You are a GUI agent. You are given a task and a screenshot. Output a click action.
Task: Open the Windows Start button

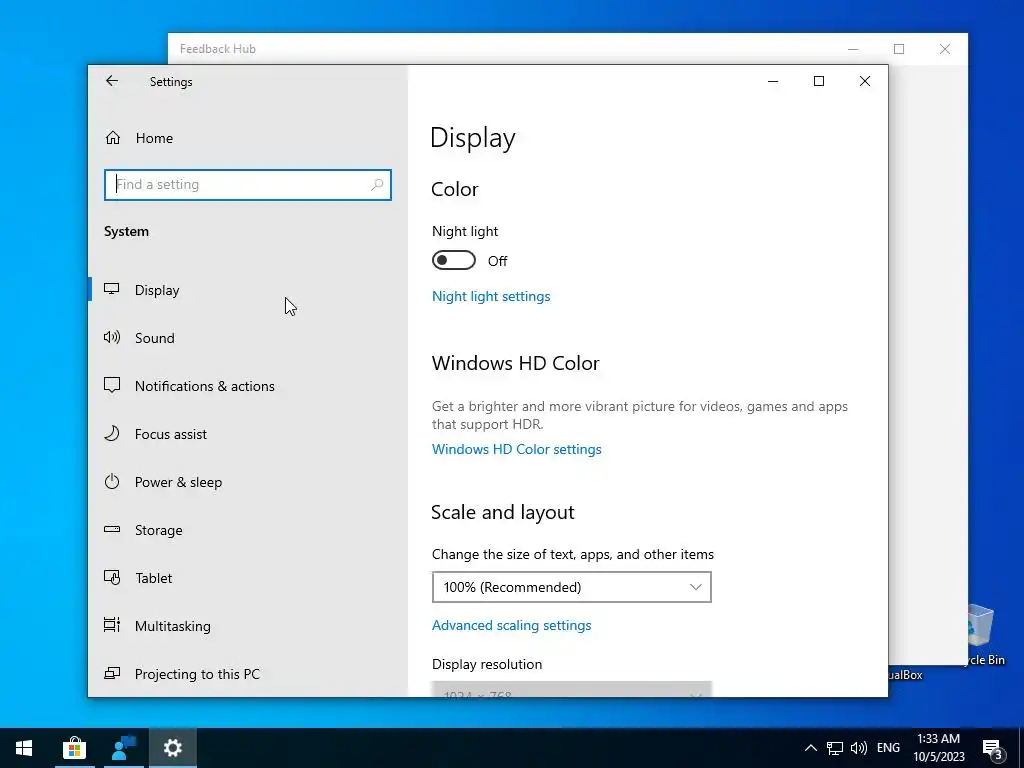[x=24, y=748]
